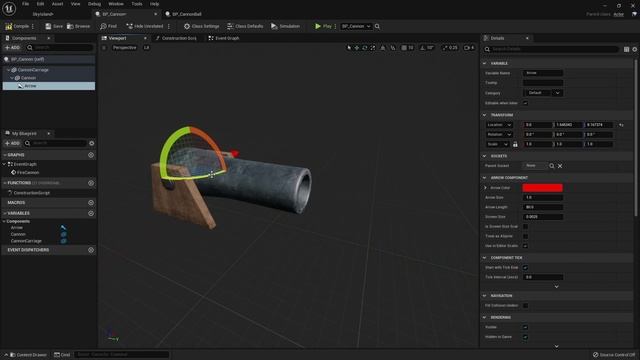Open the Tools menu
Screen dimensions: 640x360
pyautogui.click(x=137, y=4)
